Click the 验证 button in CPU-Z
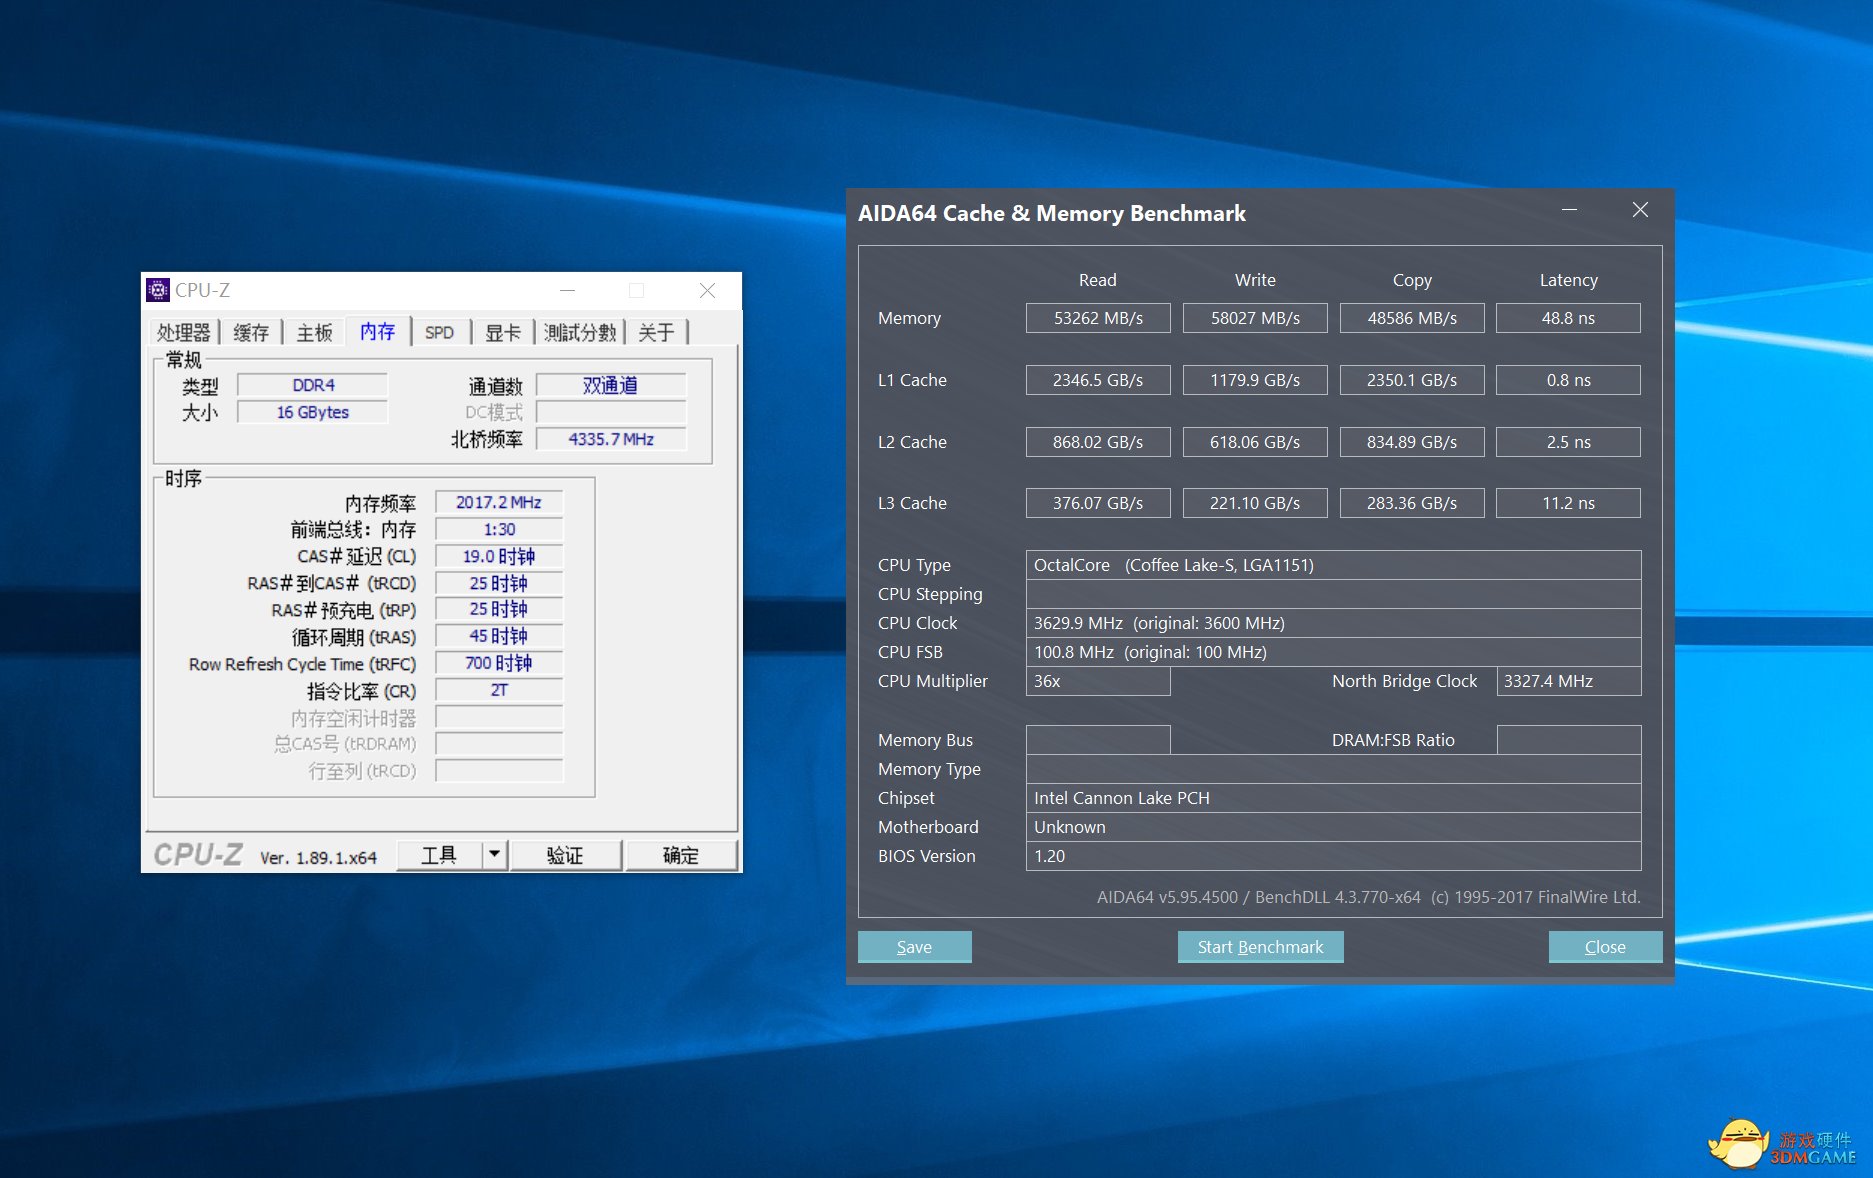Screen dimensions: 1873x1178 [565, 855]
